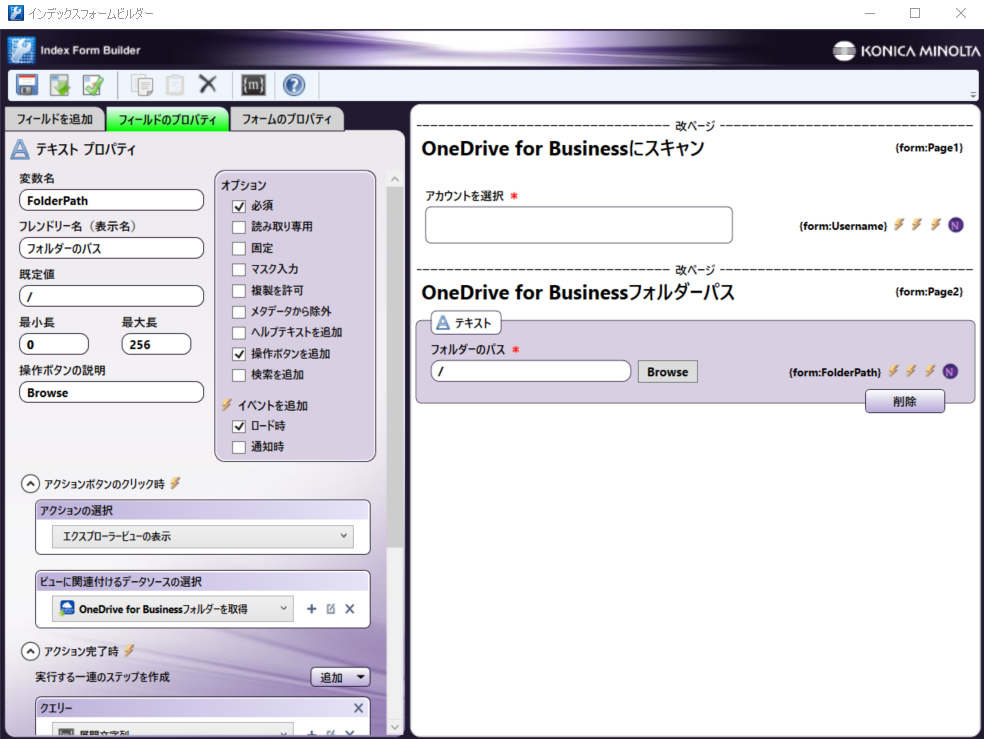
Task: Select the フィールドのプロパティ tab
Action: pyautogui.click(x=167, y=119)
